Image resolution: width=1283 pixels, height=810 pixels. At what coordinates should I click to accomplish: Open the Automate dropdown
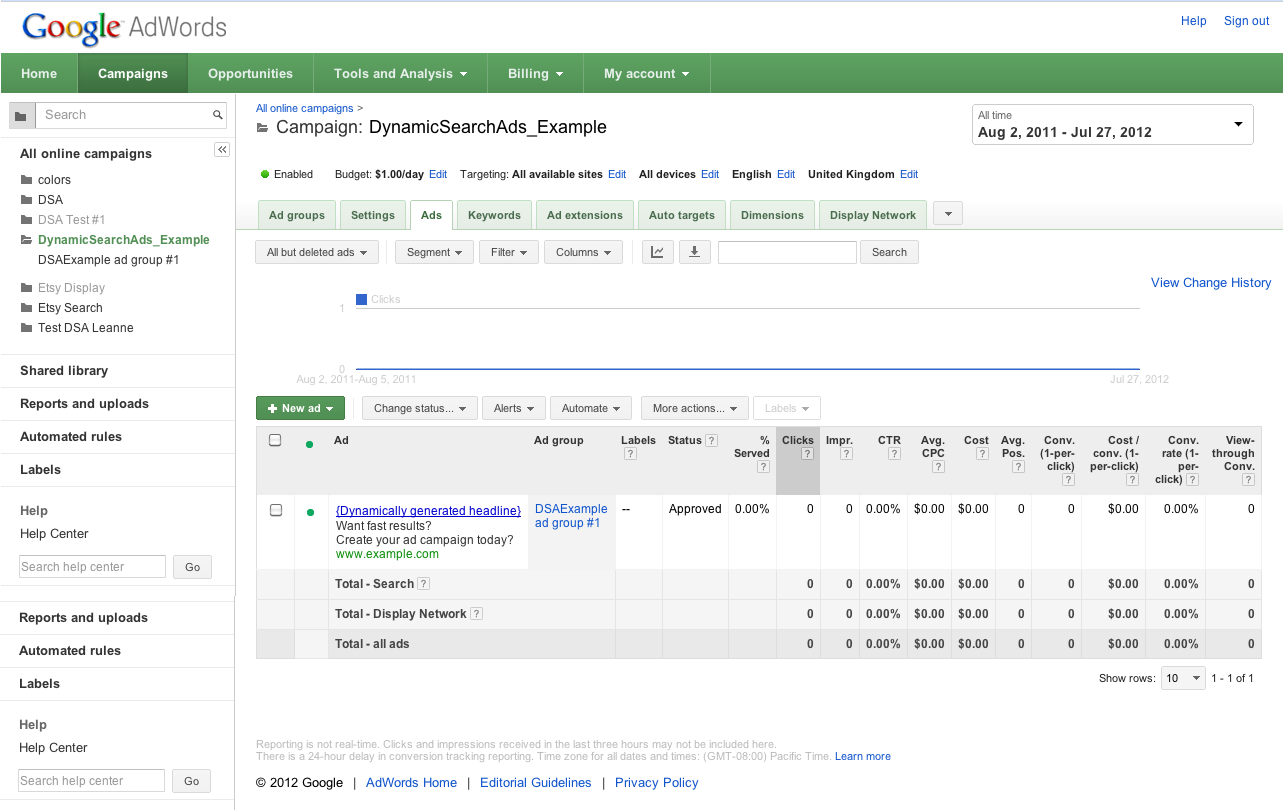591,408
